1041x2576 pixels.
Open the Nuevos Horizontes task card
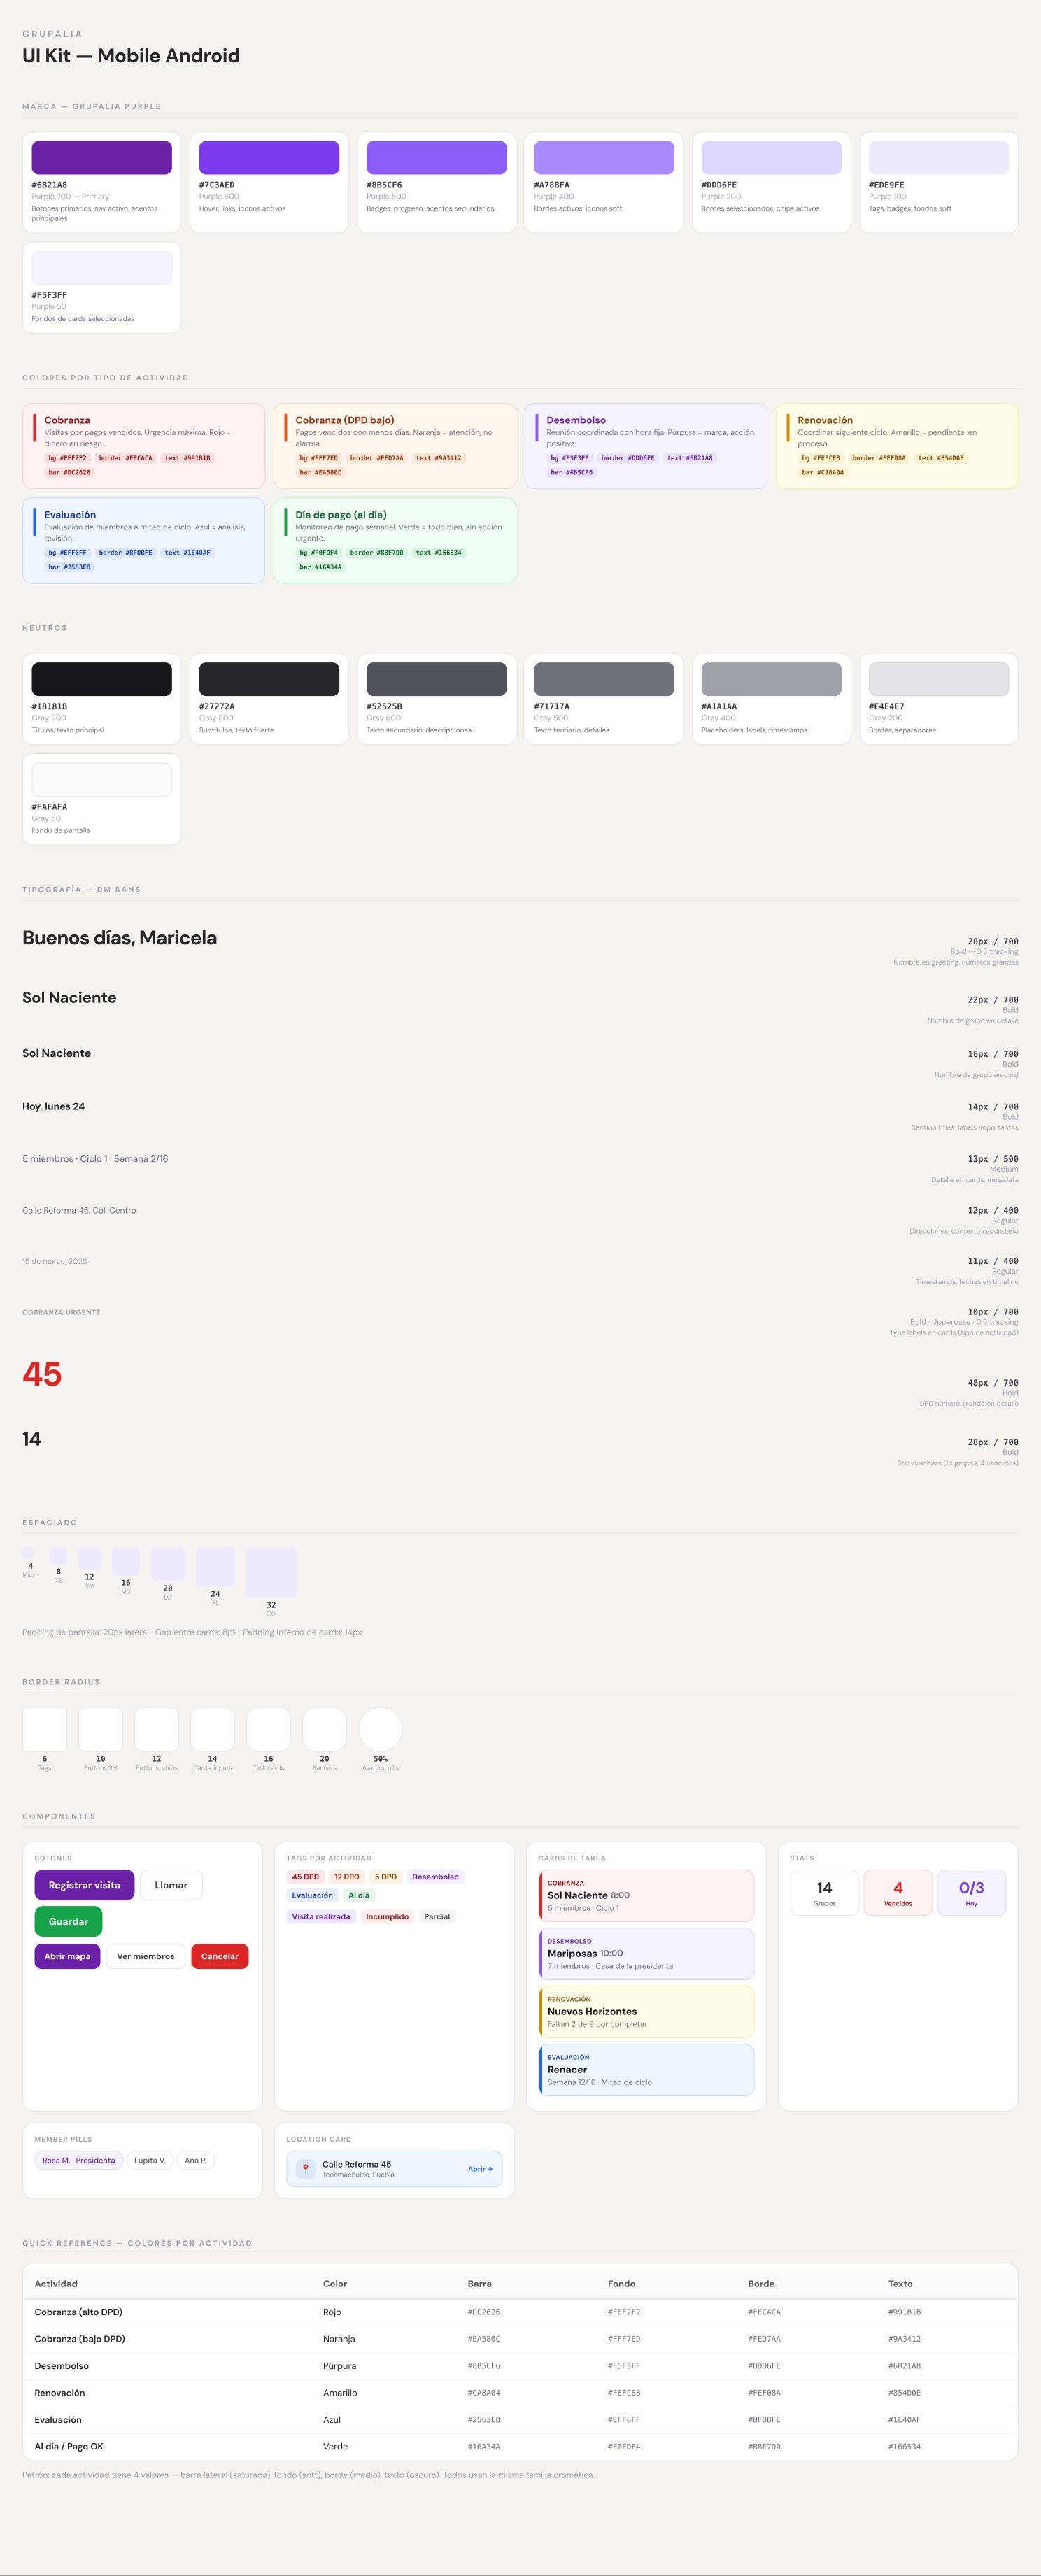646,2012
